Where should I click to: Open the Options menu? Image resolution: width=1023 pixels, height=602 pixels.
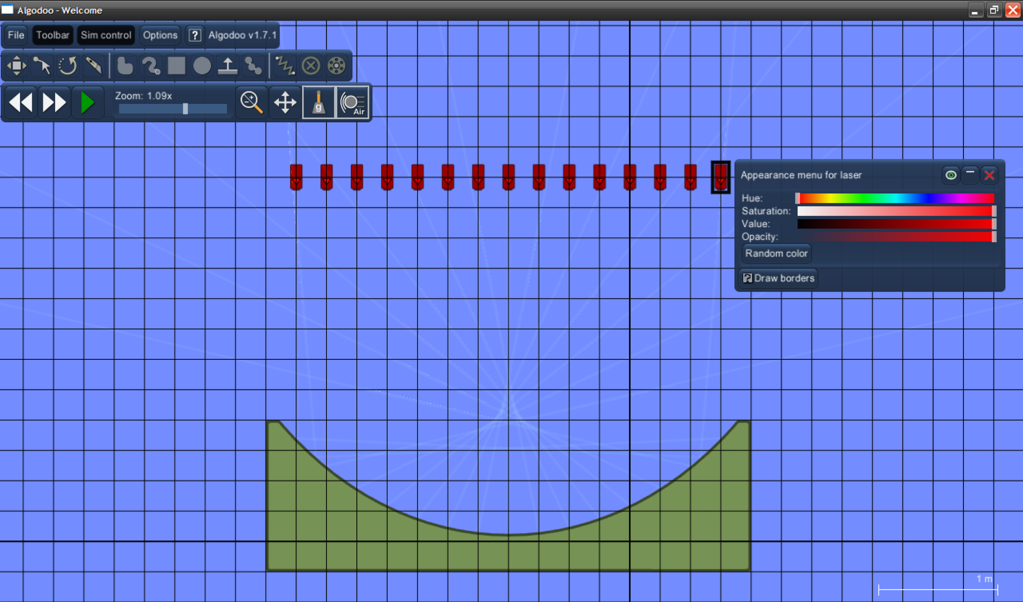(160, 35)
